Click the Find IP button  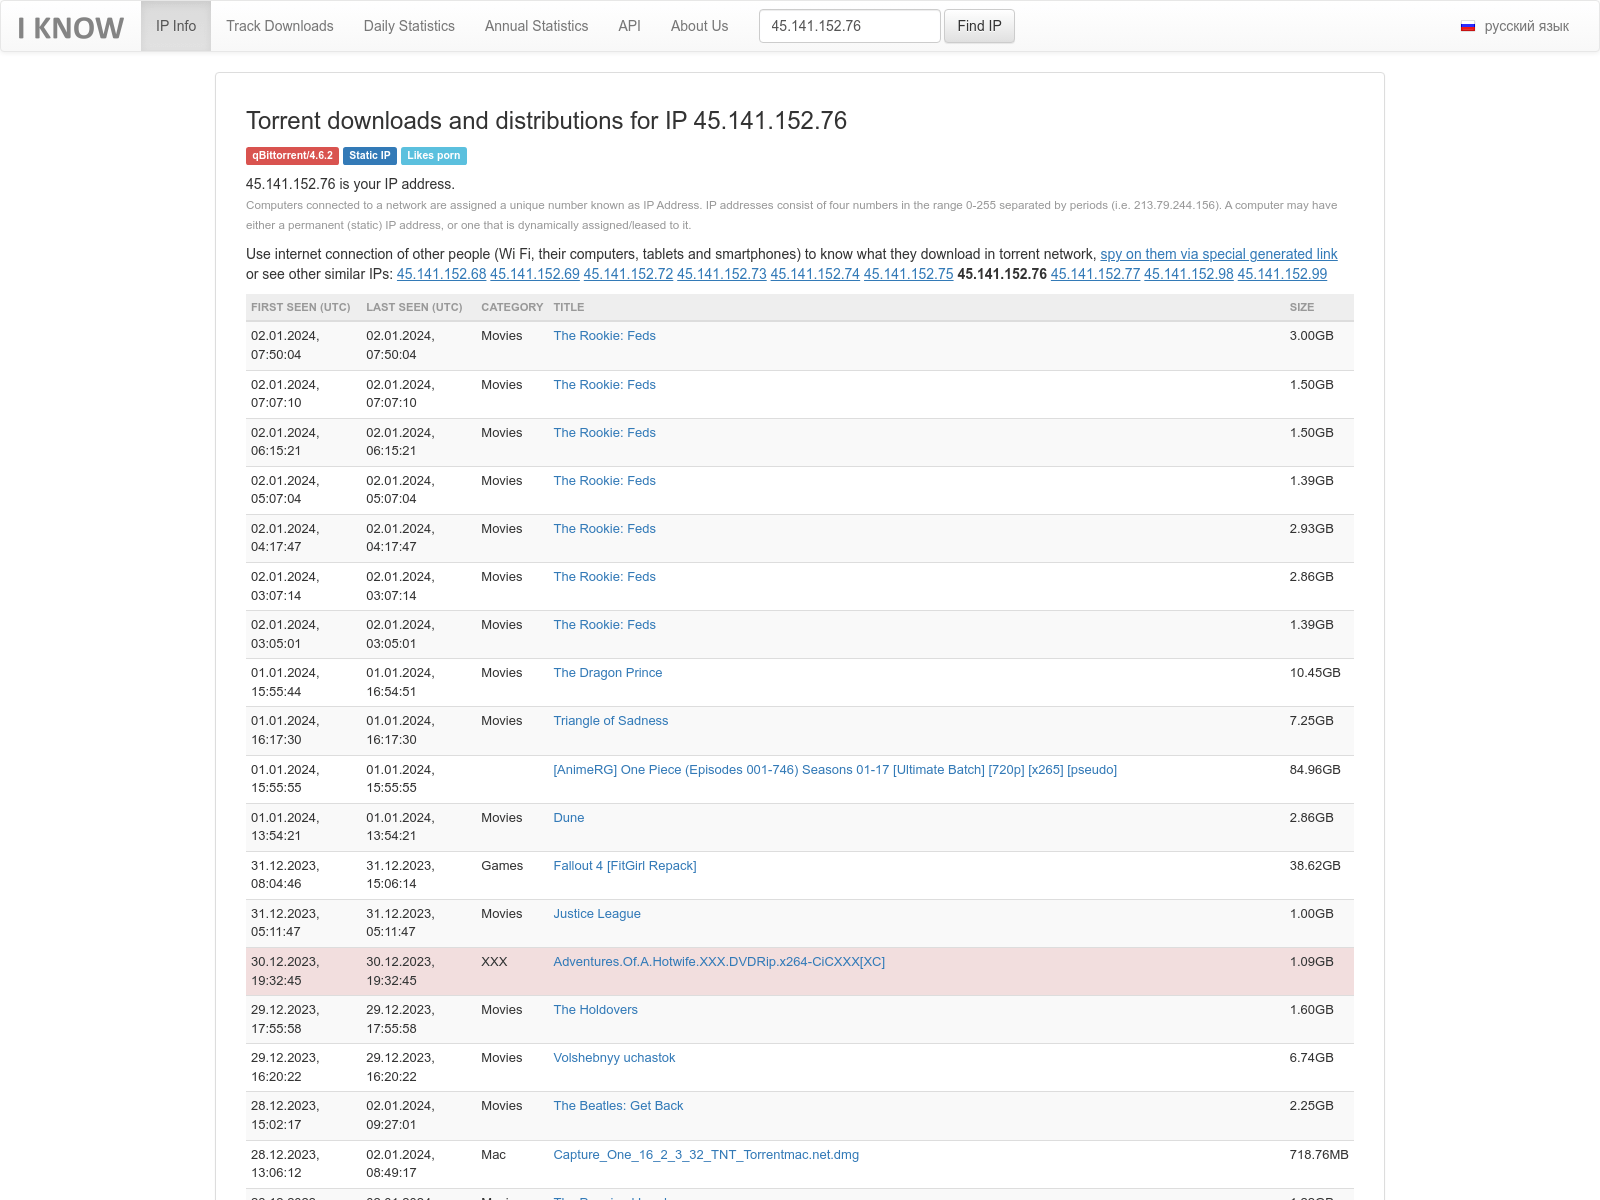click(x=979, y=26)
